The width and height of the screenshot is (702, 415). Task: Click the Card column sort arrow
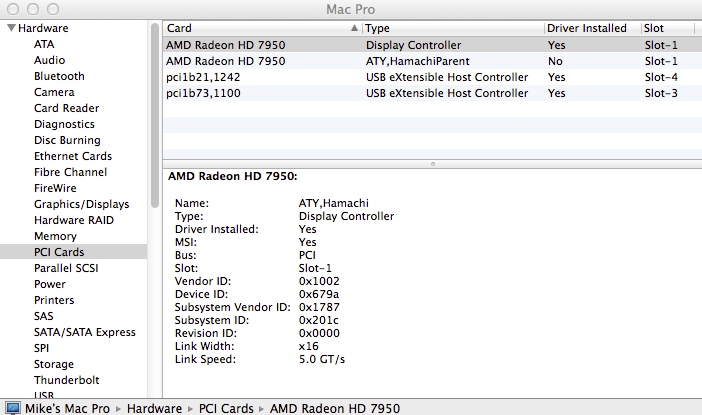[x=354, y=28]
